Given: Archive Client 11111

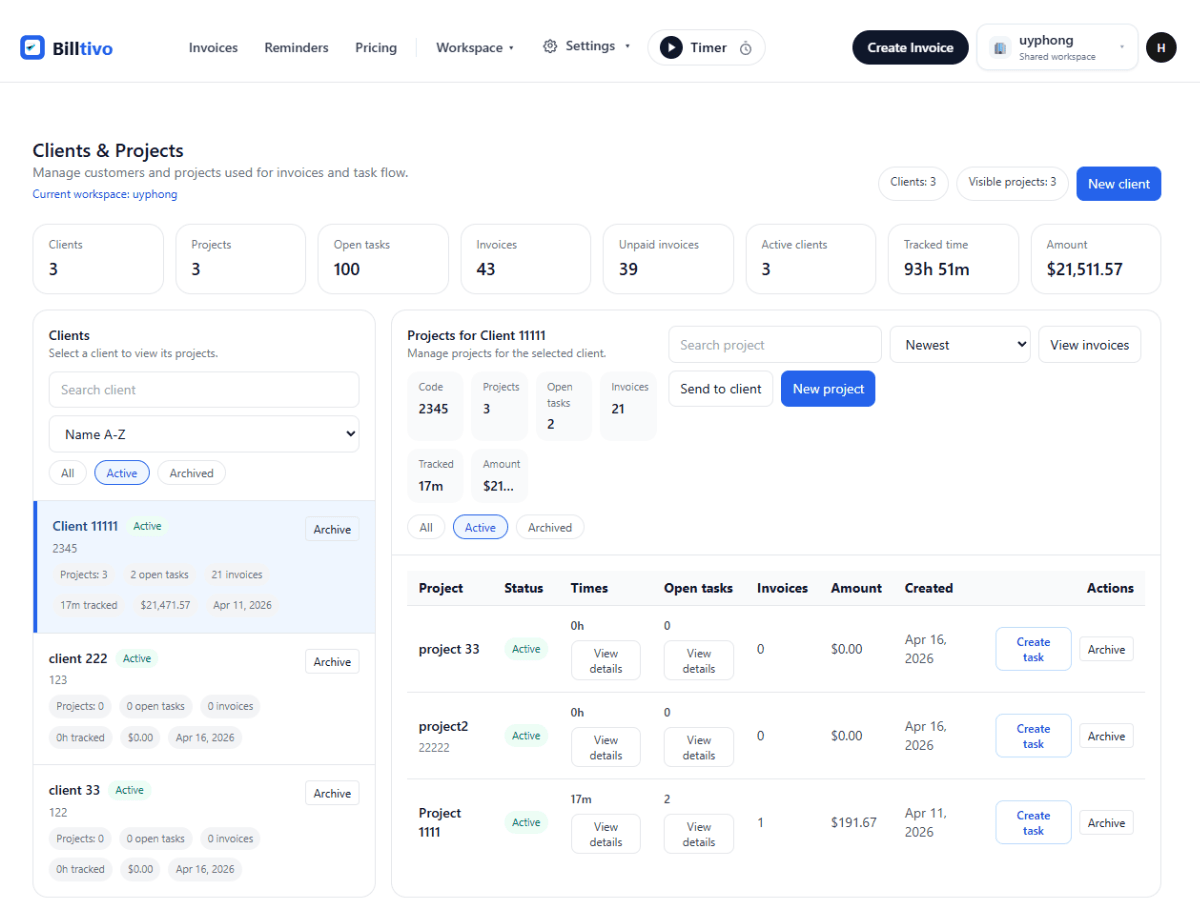Looking at the screenshot, I should point(332,529).
